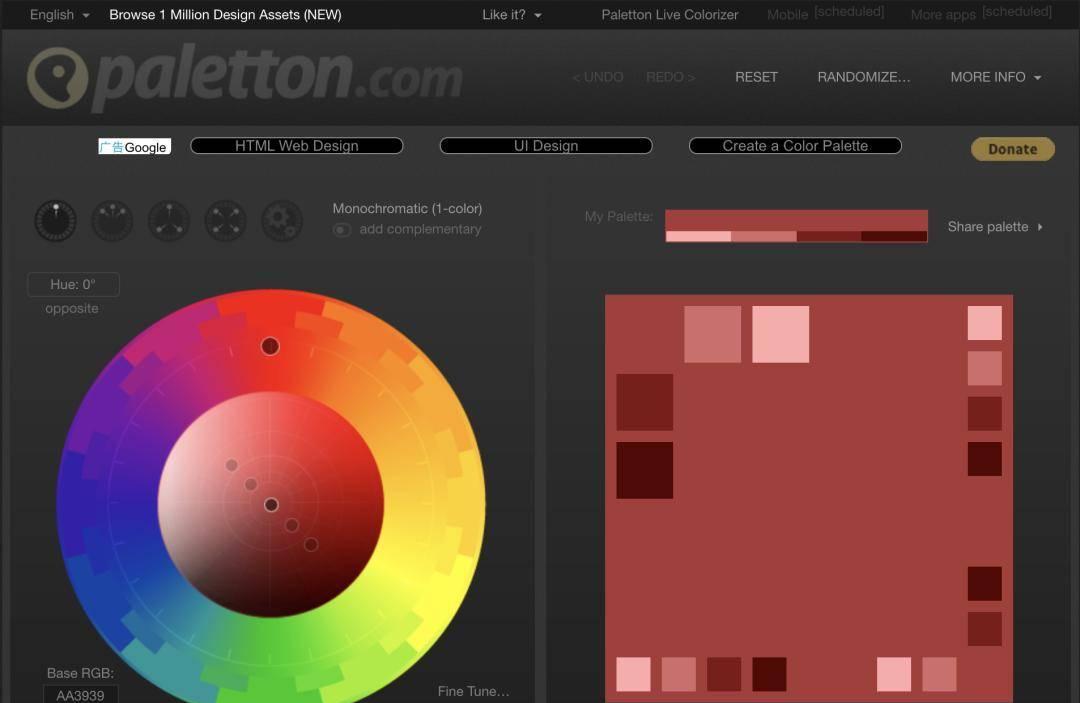The height and width of the screenshot is (703, 1080).
Task: Click the small light pink swatch at top right
Action: tap(985, 323)
